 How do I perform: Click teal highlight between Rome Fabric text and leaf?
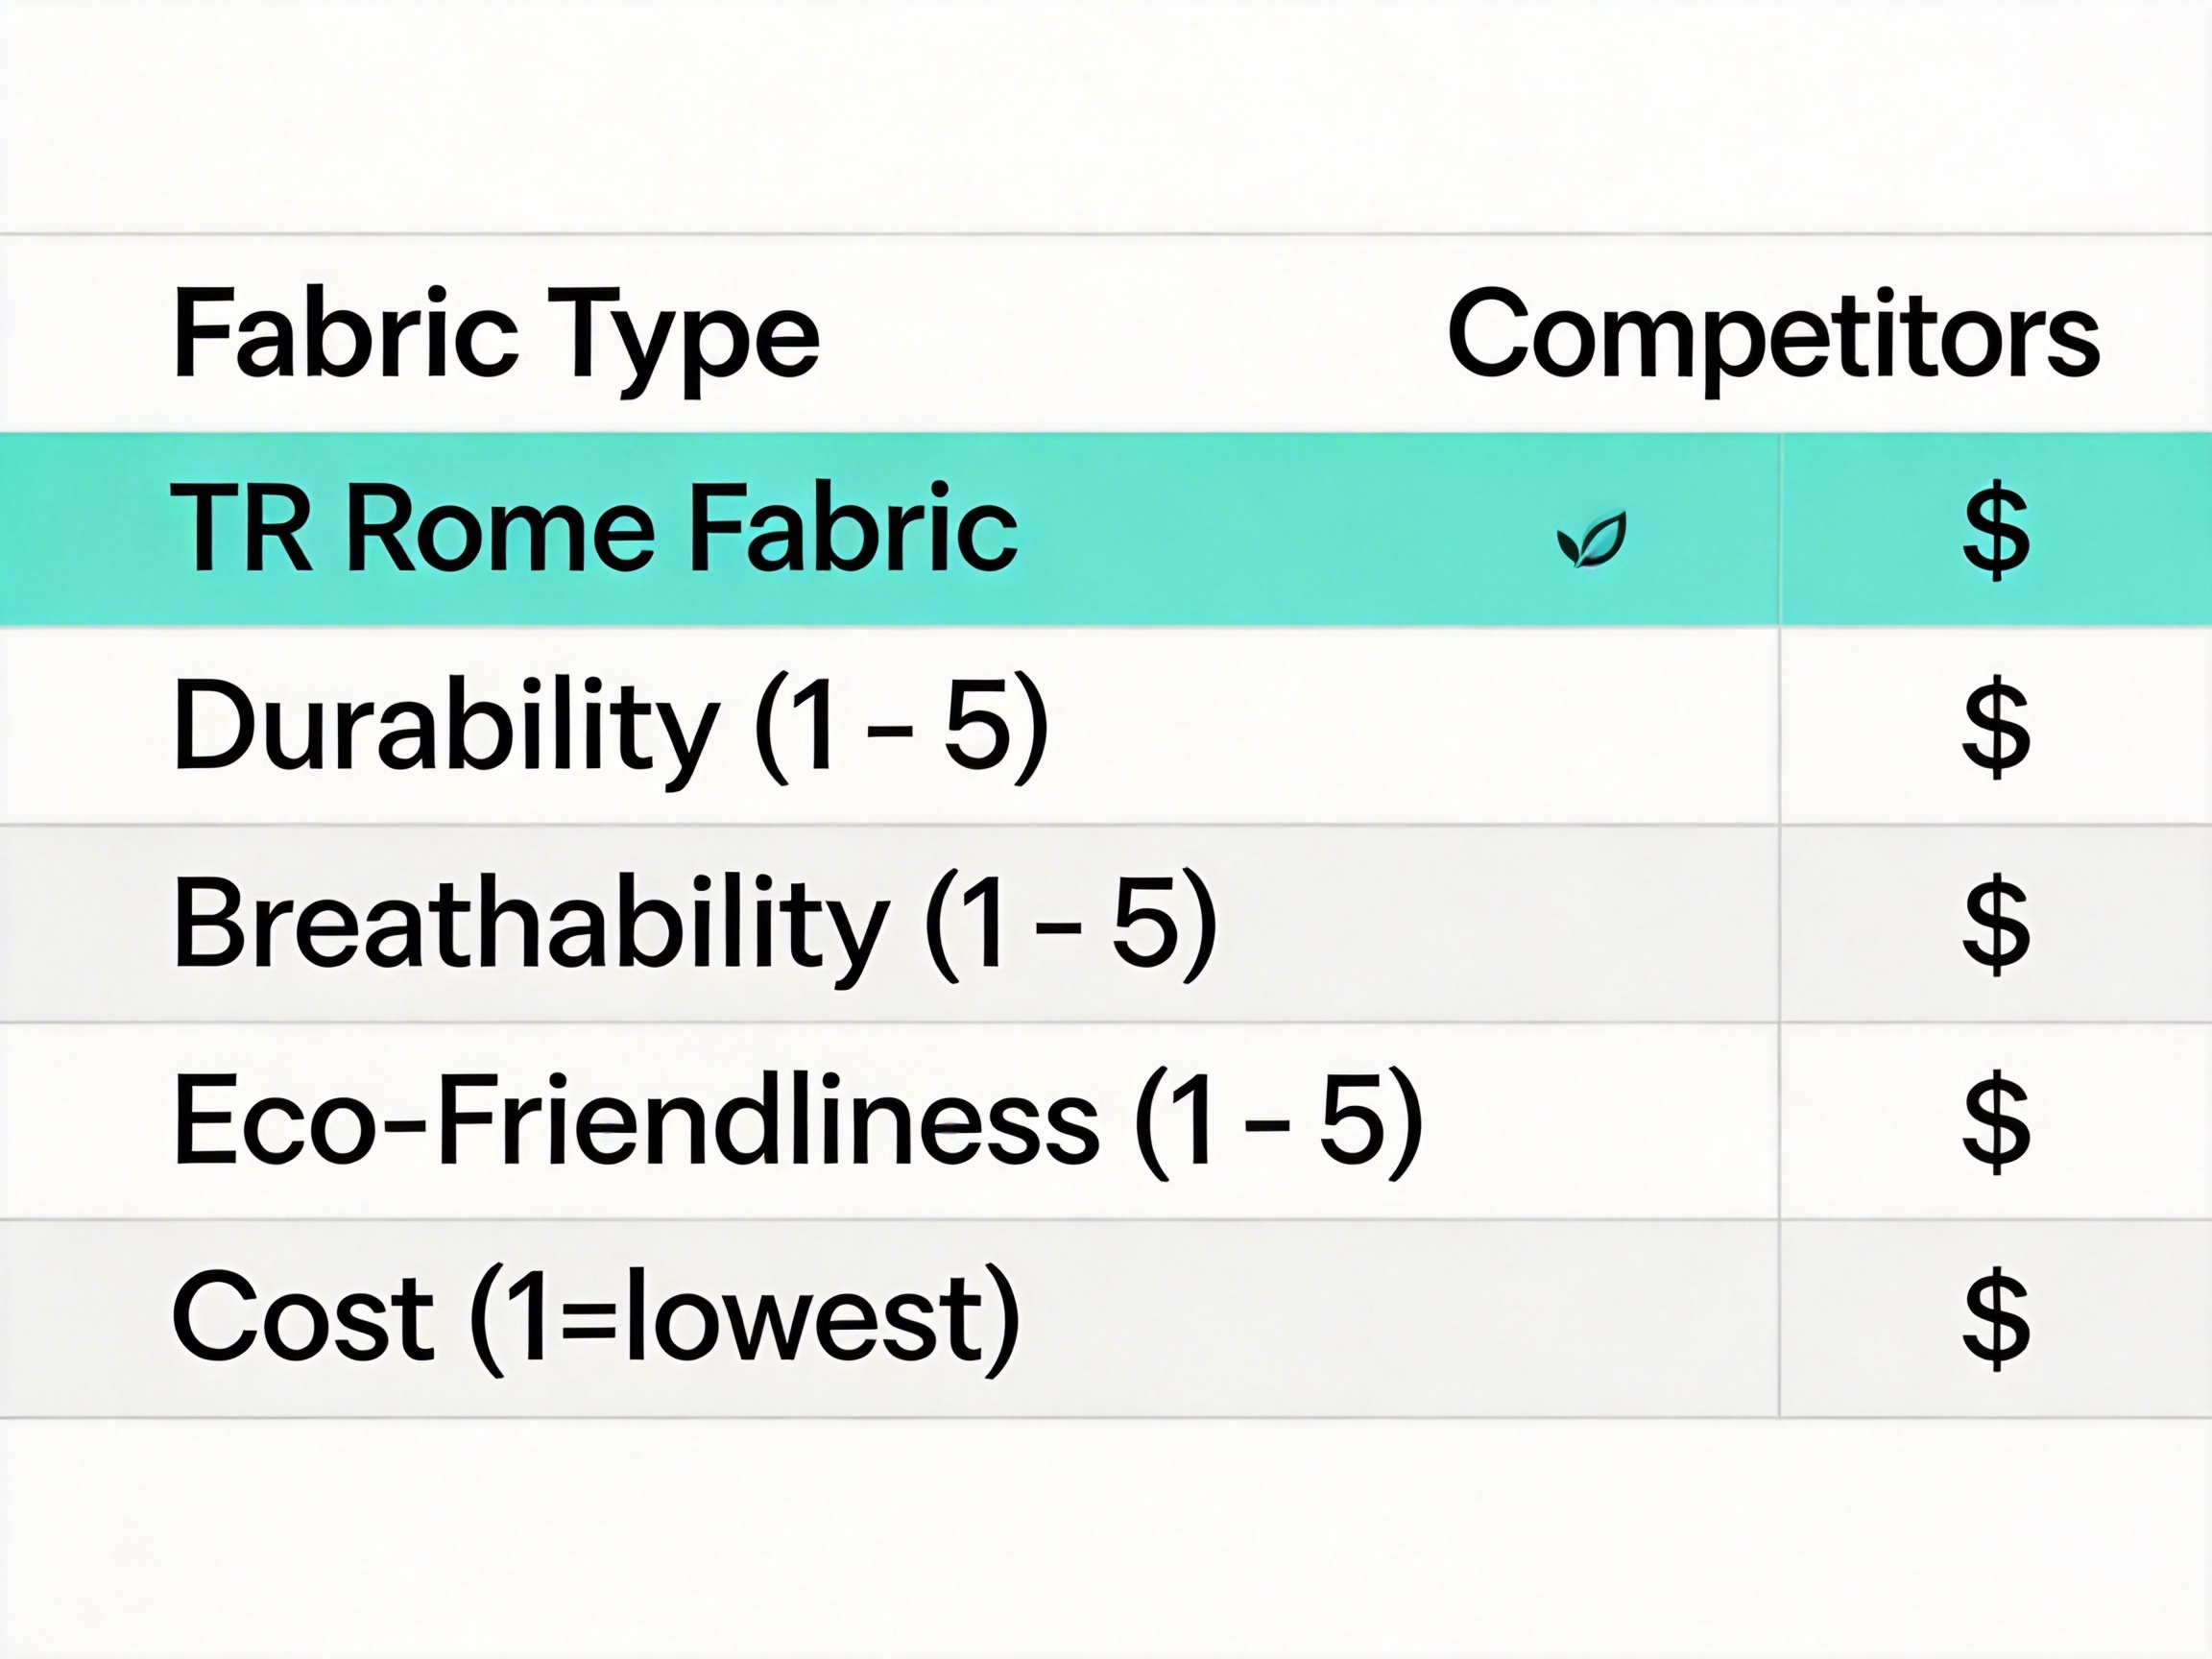1280,529
